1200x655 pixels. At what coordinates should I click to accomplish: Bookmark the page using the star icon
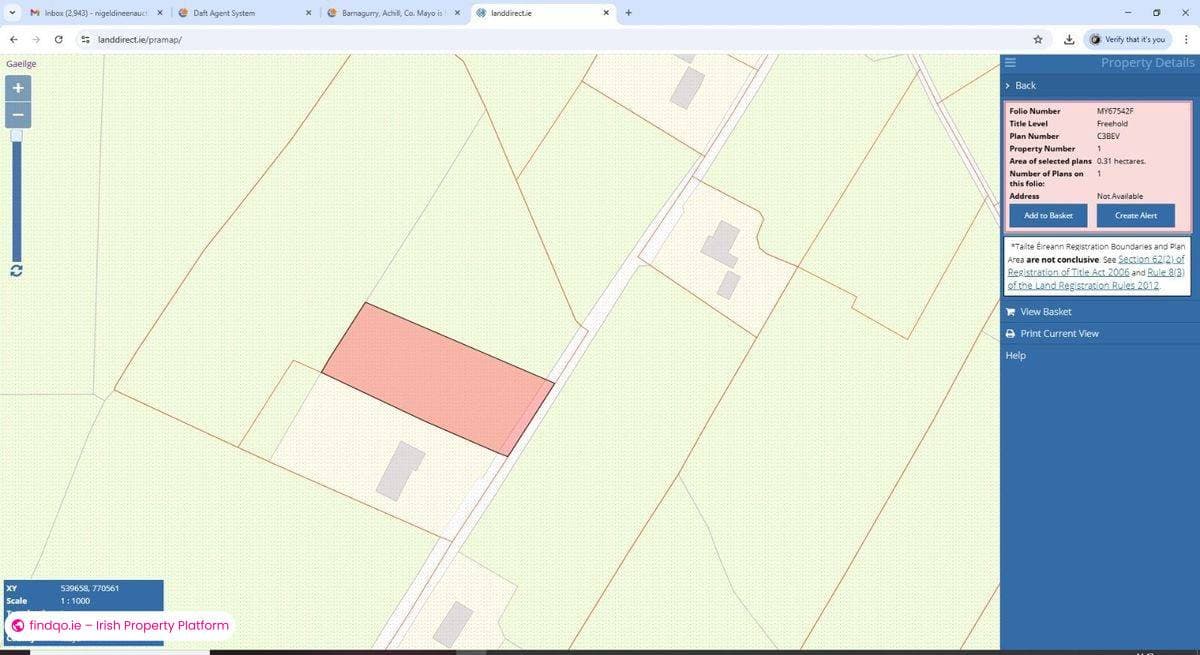[1038, 39]
